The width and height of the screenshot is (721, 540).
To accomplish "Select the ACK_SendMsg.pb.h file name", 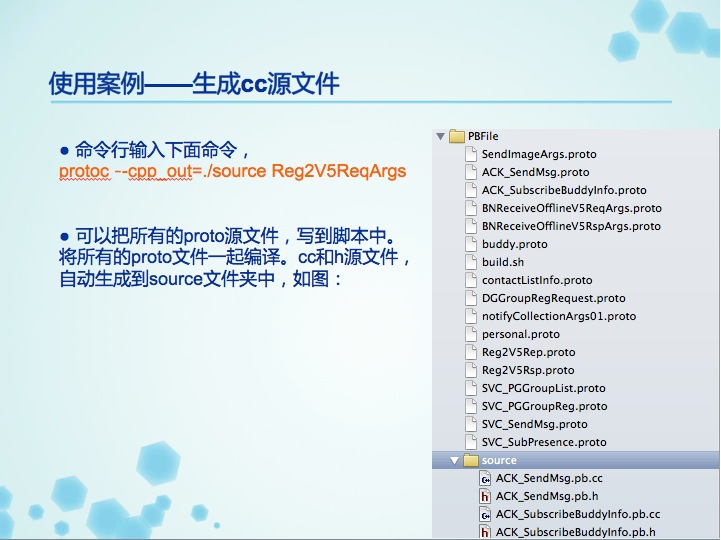I will (x=547, y=496).
